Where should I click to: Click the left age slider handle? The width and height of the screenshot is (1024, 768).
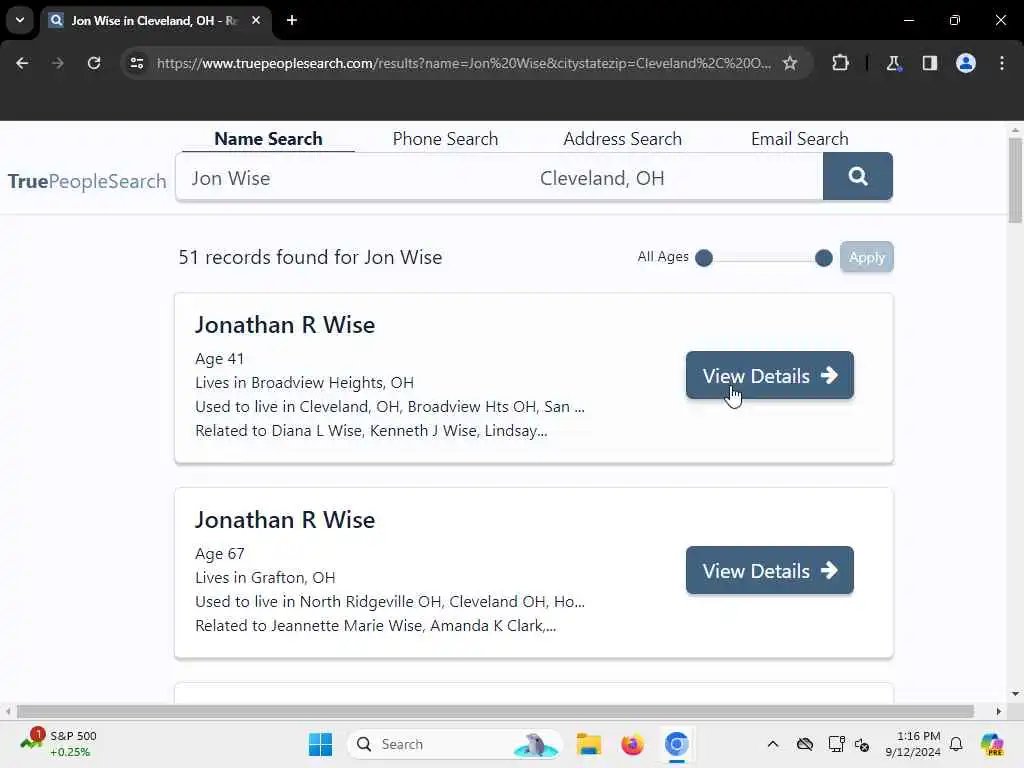click(x=704, y=258)
